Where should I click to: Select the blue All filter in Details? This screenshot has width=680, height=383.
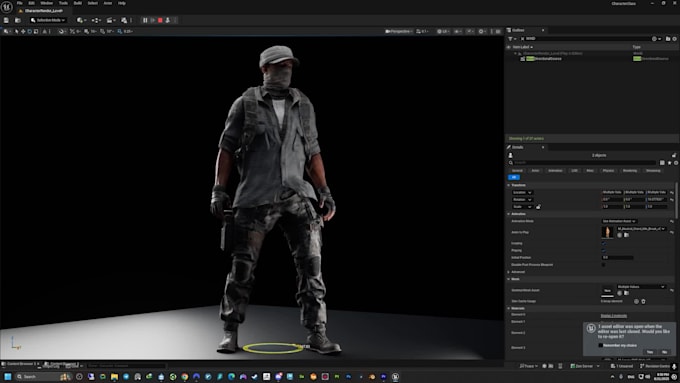pos(514,177)
